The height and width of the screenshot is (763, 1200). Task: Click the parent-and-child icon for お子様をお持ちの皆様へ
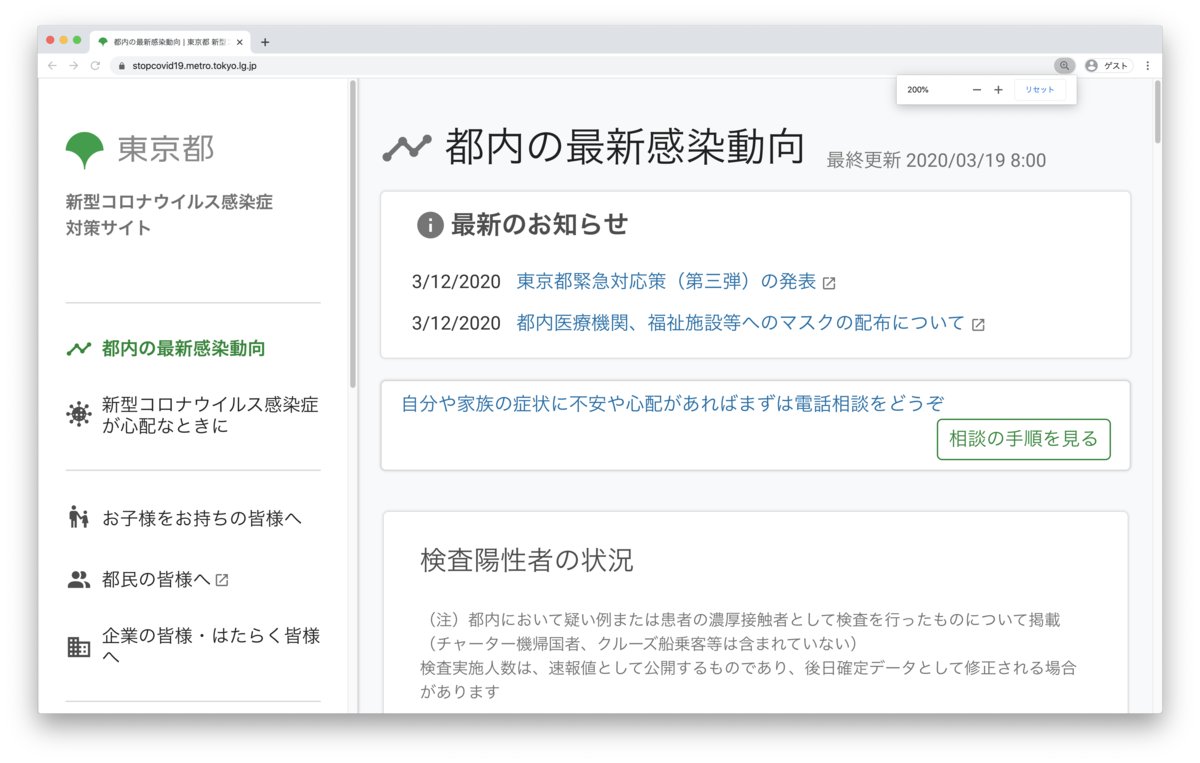pyautogui.click(x=77, y=517)
